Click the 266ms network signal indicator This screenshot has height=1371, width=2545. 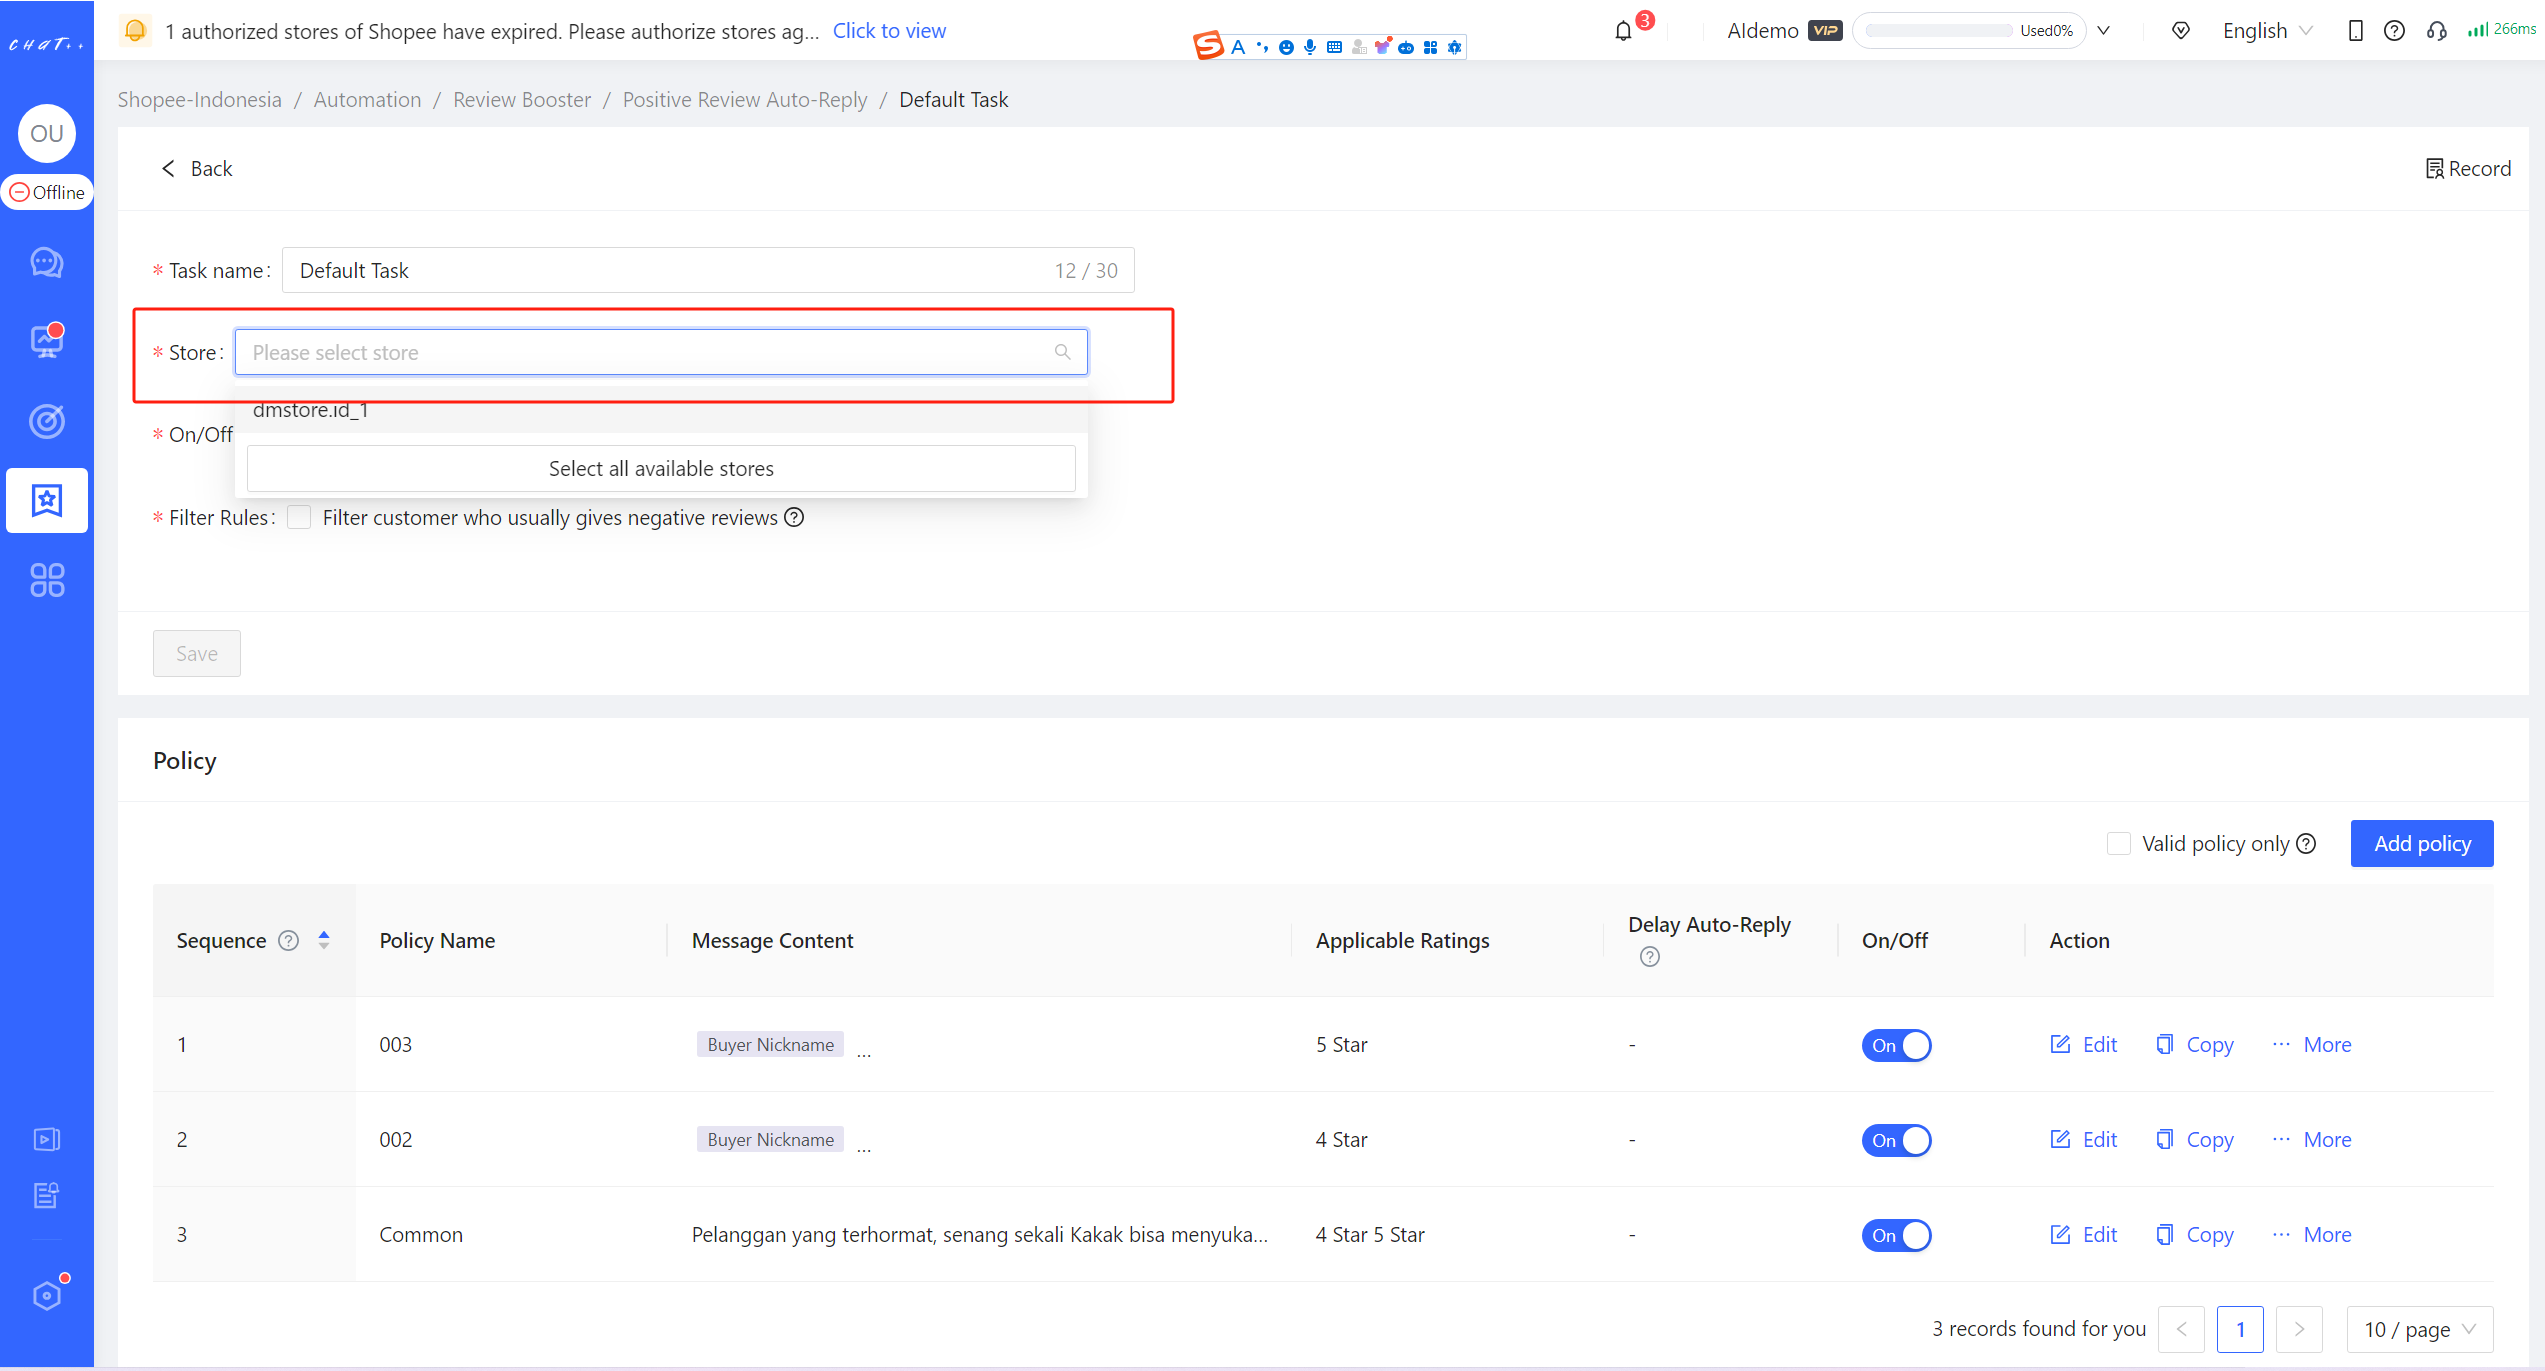2501,30
